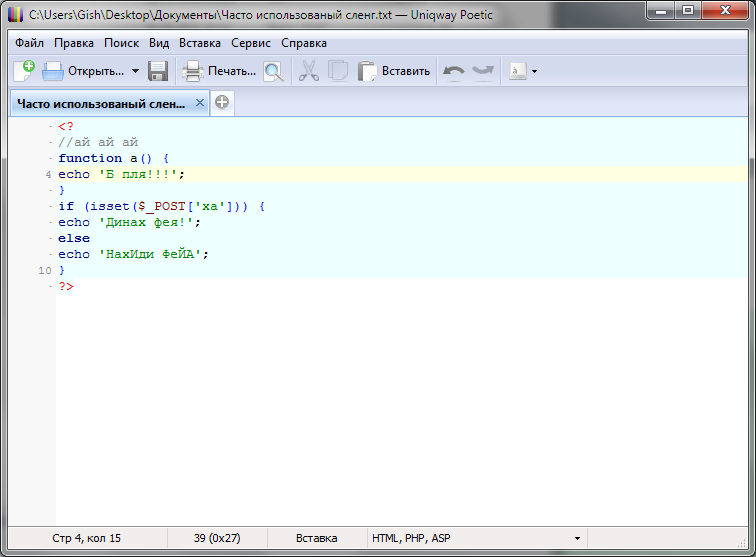Image resolution: width=756 pixels, height=557 pixels.
Task: Select the 'Часто использованый слен...' document tab
Action: pos(100,102)
